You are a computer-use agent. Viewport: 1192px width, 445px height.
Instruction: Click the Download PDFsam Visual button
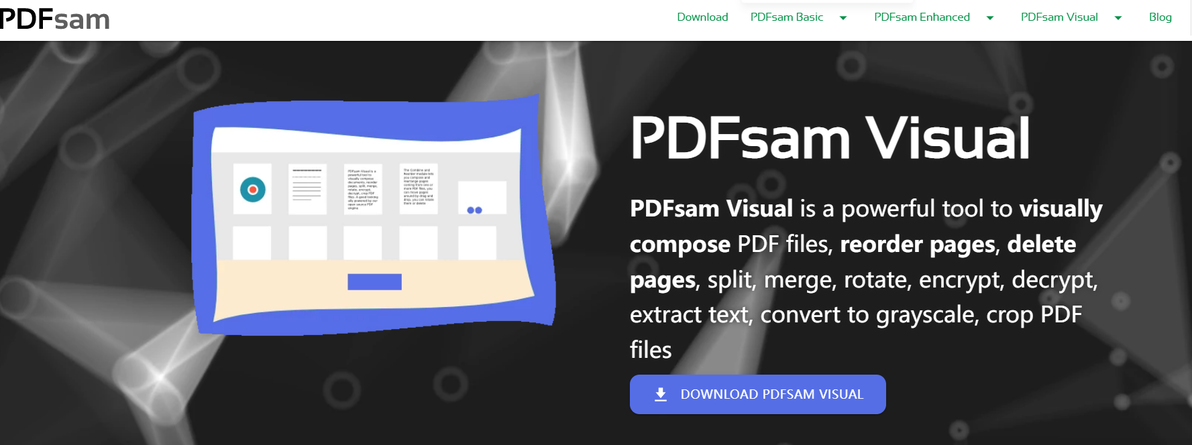pos(758,394)
